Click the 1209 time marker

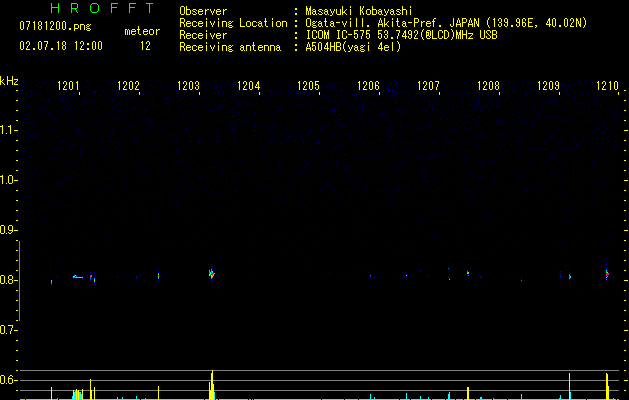pos(548,86)
